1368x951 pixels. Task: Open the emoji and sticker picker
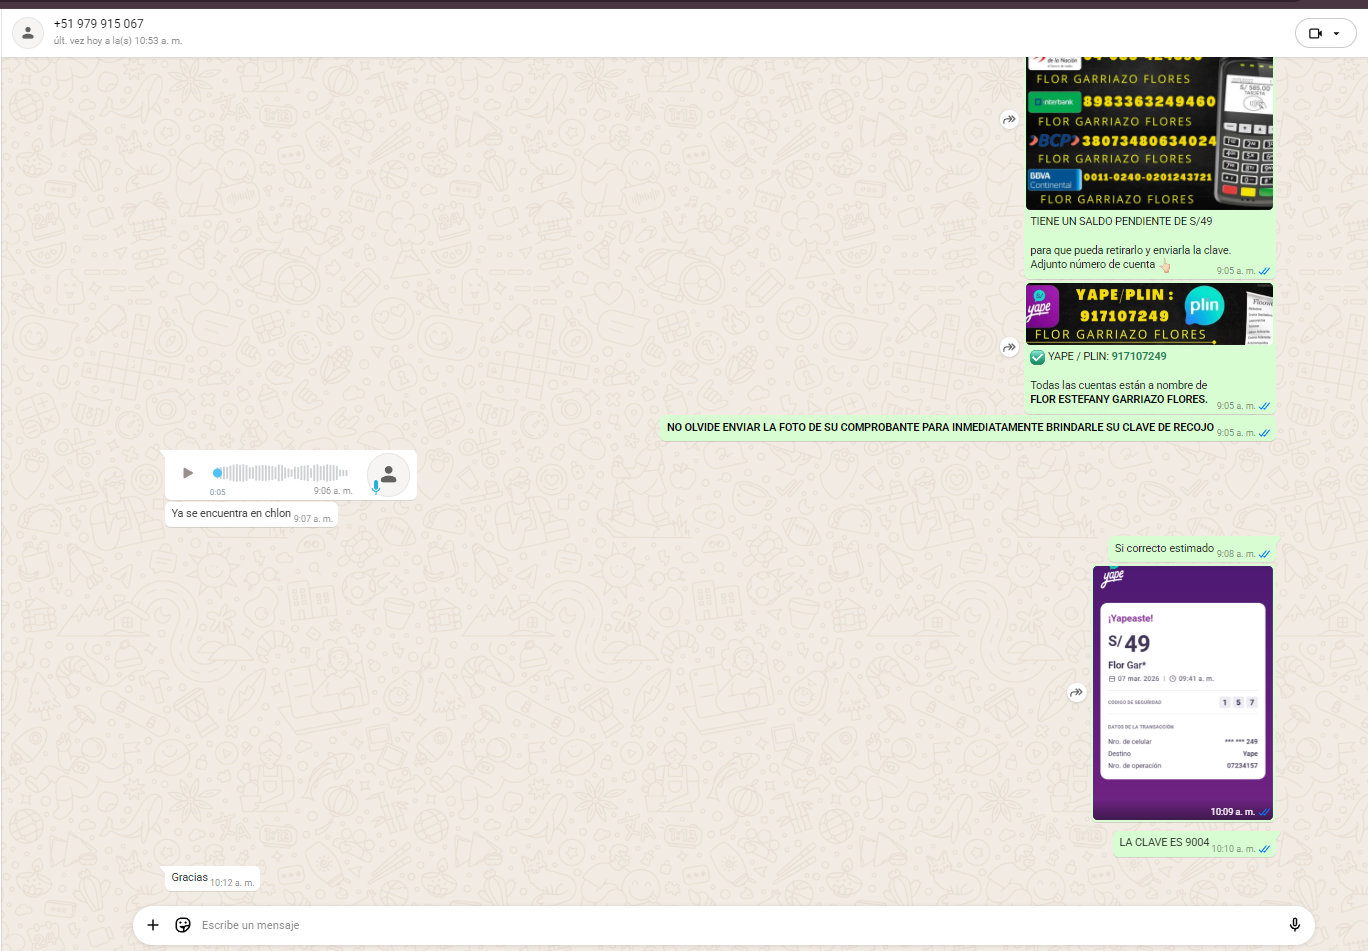pyautogui.click(x=183, y=925)
